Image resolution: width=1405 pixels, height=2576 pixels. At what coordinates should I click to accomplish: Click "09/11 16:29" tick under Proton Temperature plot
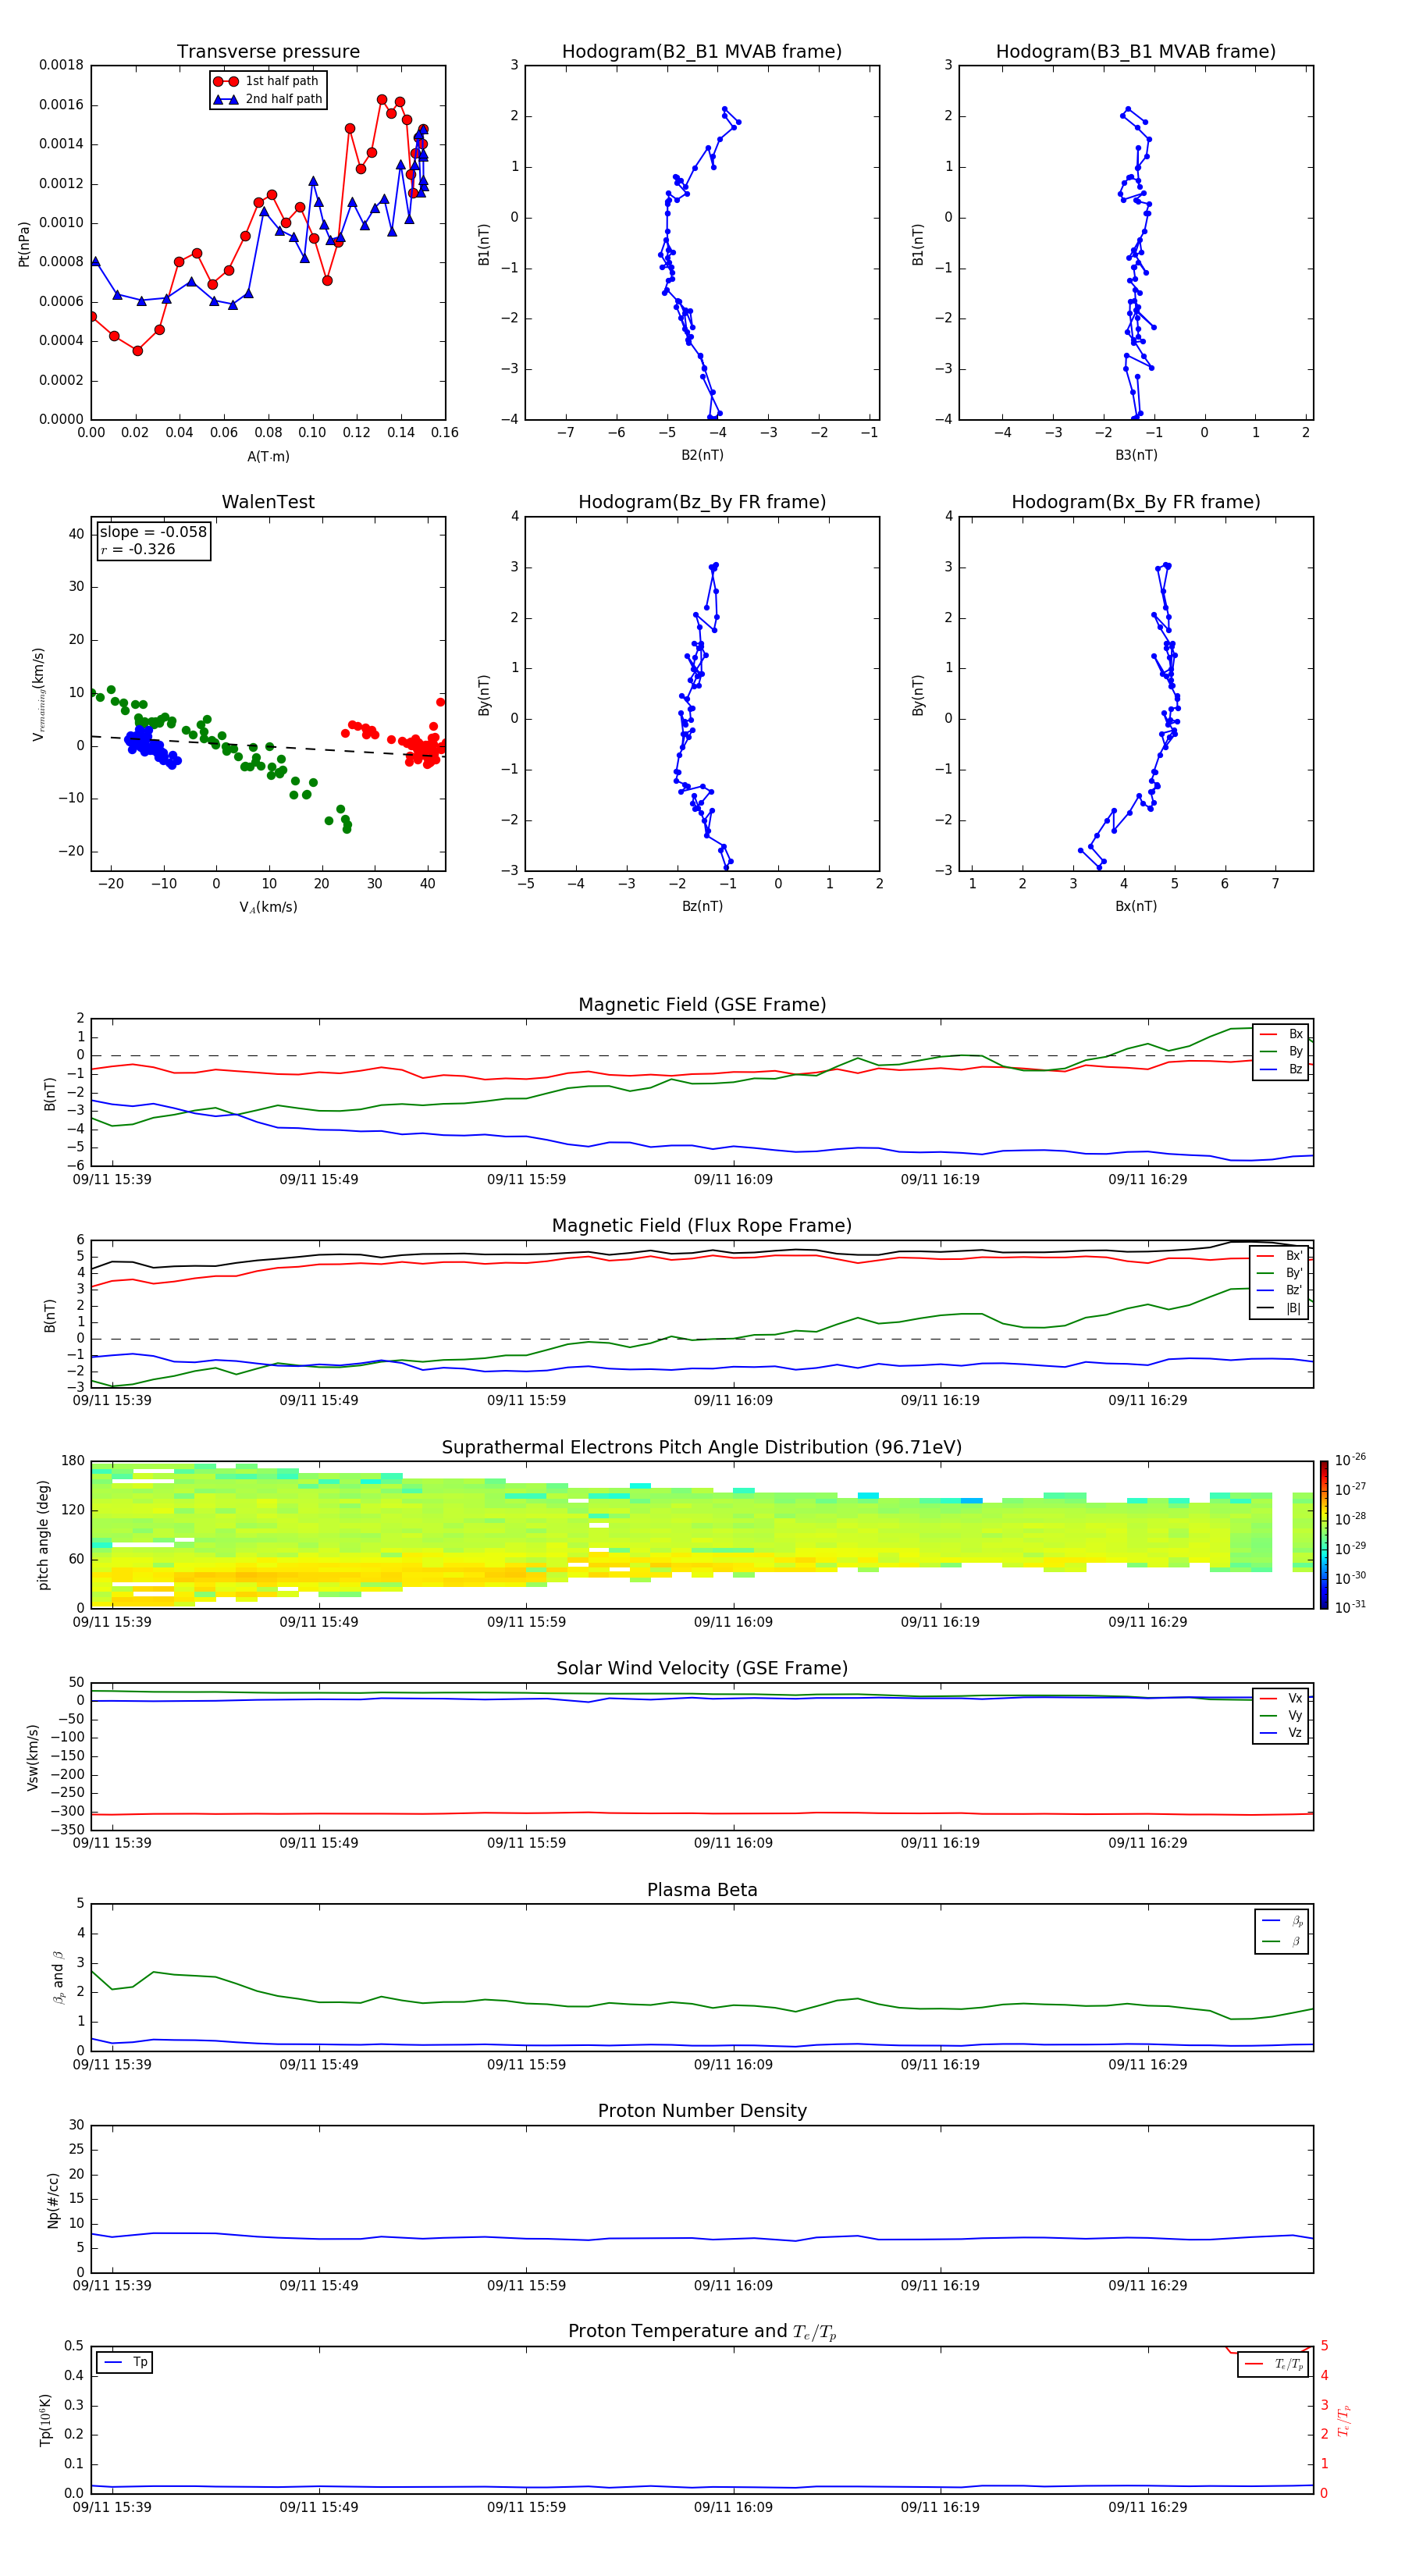coord(1147,2507)
